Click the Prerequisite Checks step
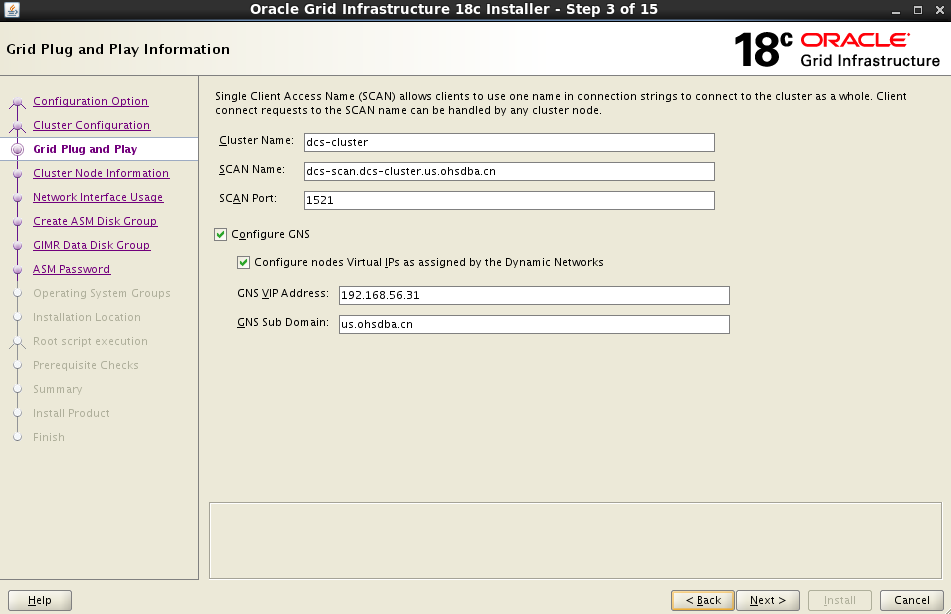951x614 pixels. point(86,365)
